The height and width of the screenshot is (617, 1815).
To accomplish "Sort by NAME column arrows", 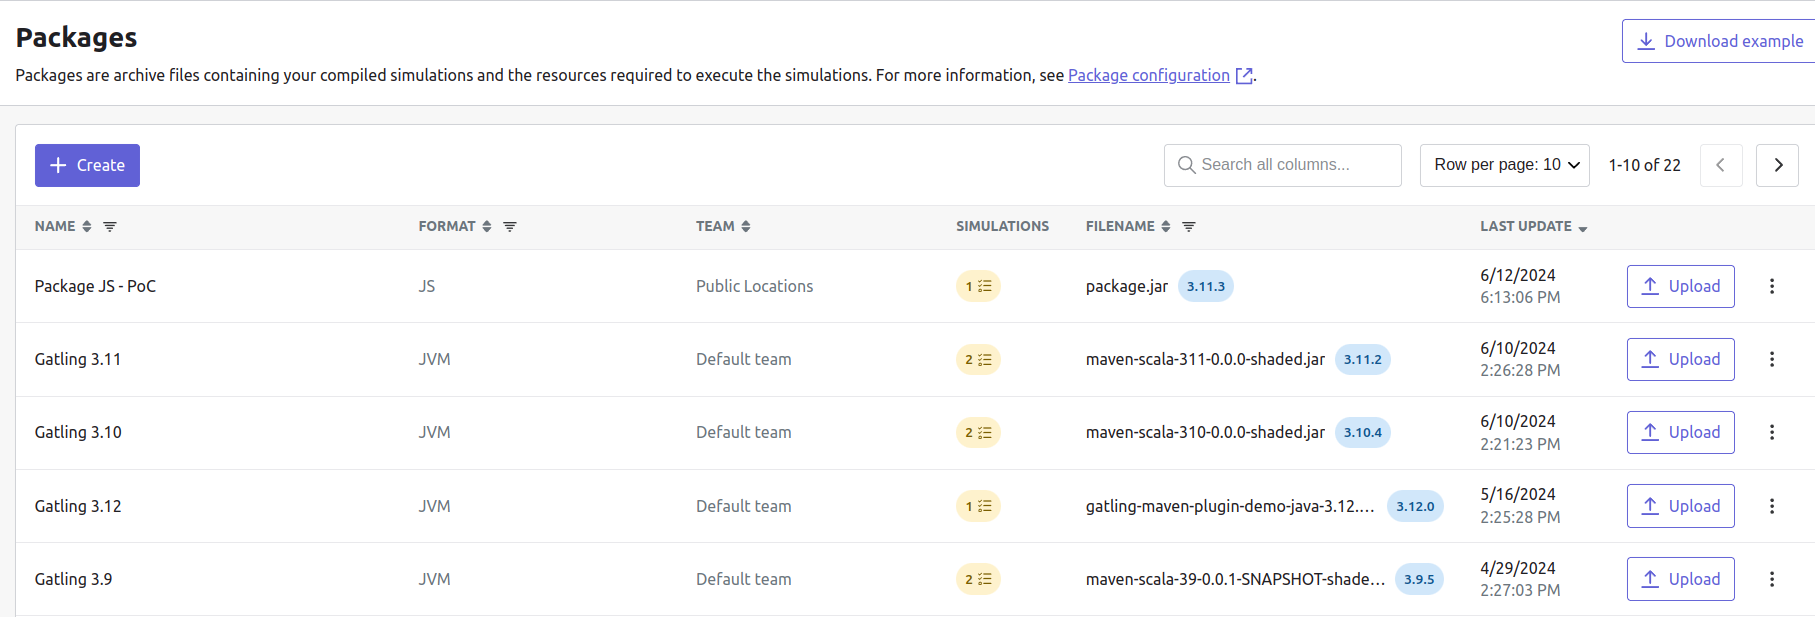I will tap(87, 227).
